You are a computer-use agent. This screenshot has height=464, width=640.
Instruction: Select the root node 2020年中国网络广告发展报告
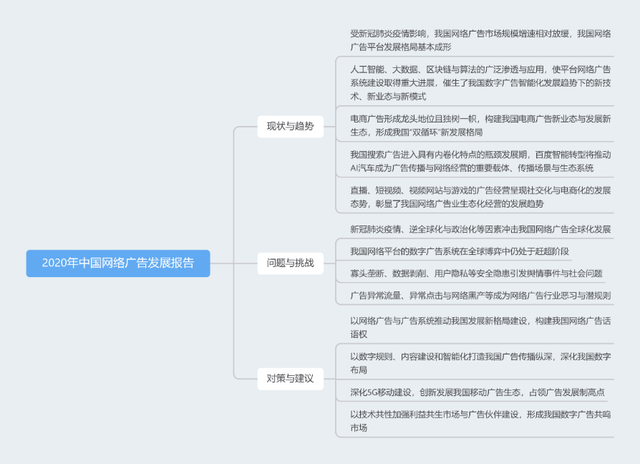pyautogui.click(x=118, y=263)
